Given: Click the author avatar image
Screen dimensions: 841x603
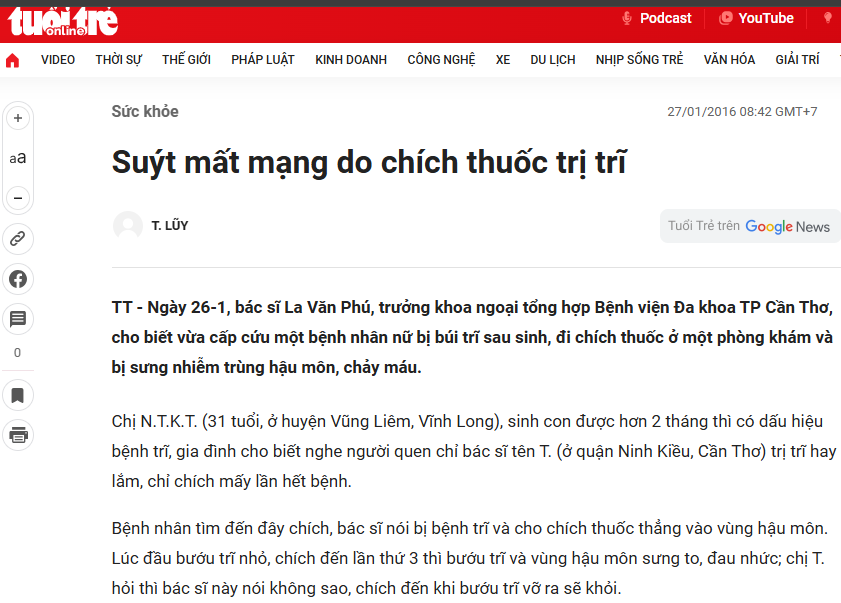Looking at the screenshot, I should [128, 225].
